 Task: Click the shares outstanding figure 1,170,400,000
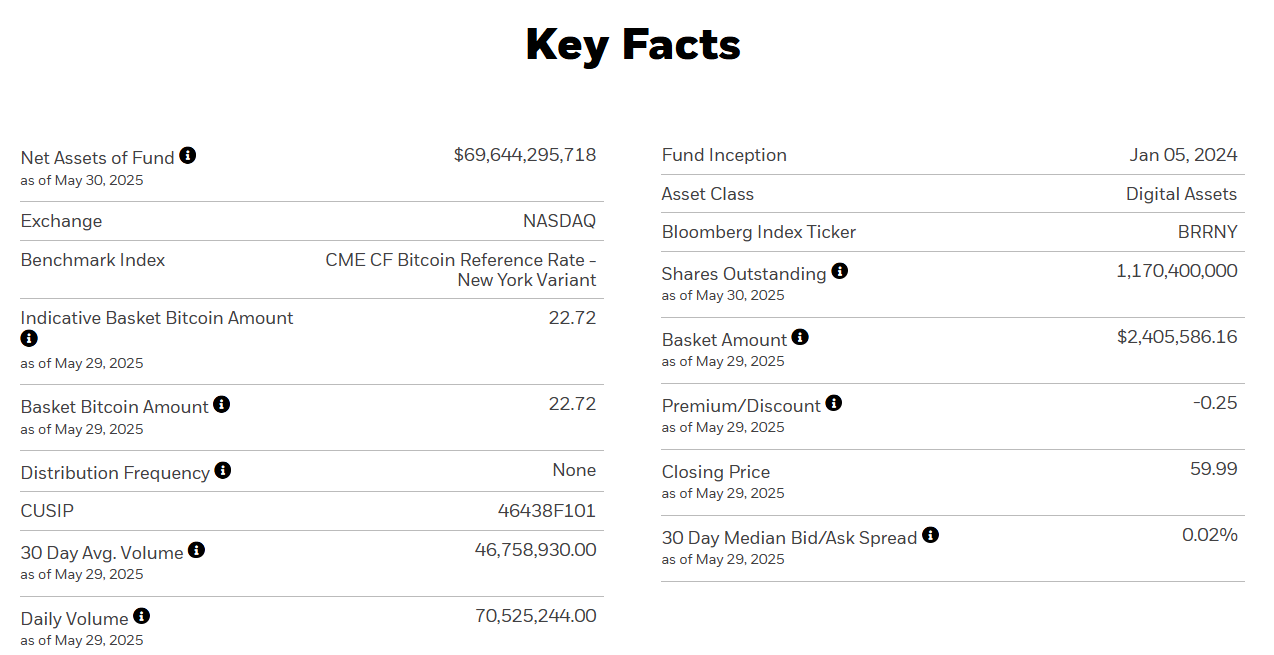pyautogui.click(x=1176, y=271)
